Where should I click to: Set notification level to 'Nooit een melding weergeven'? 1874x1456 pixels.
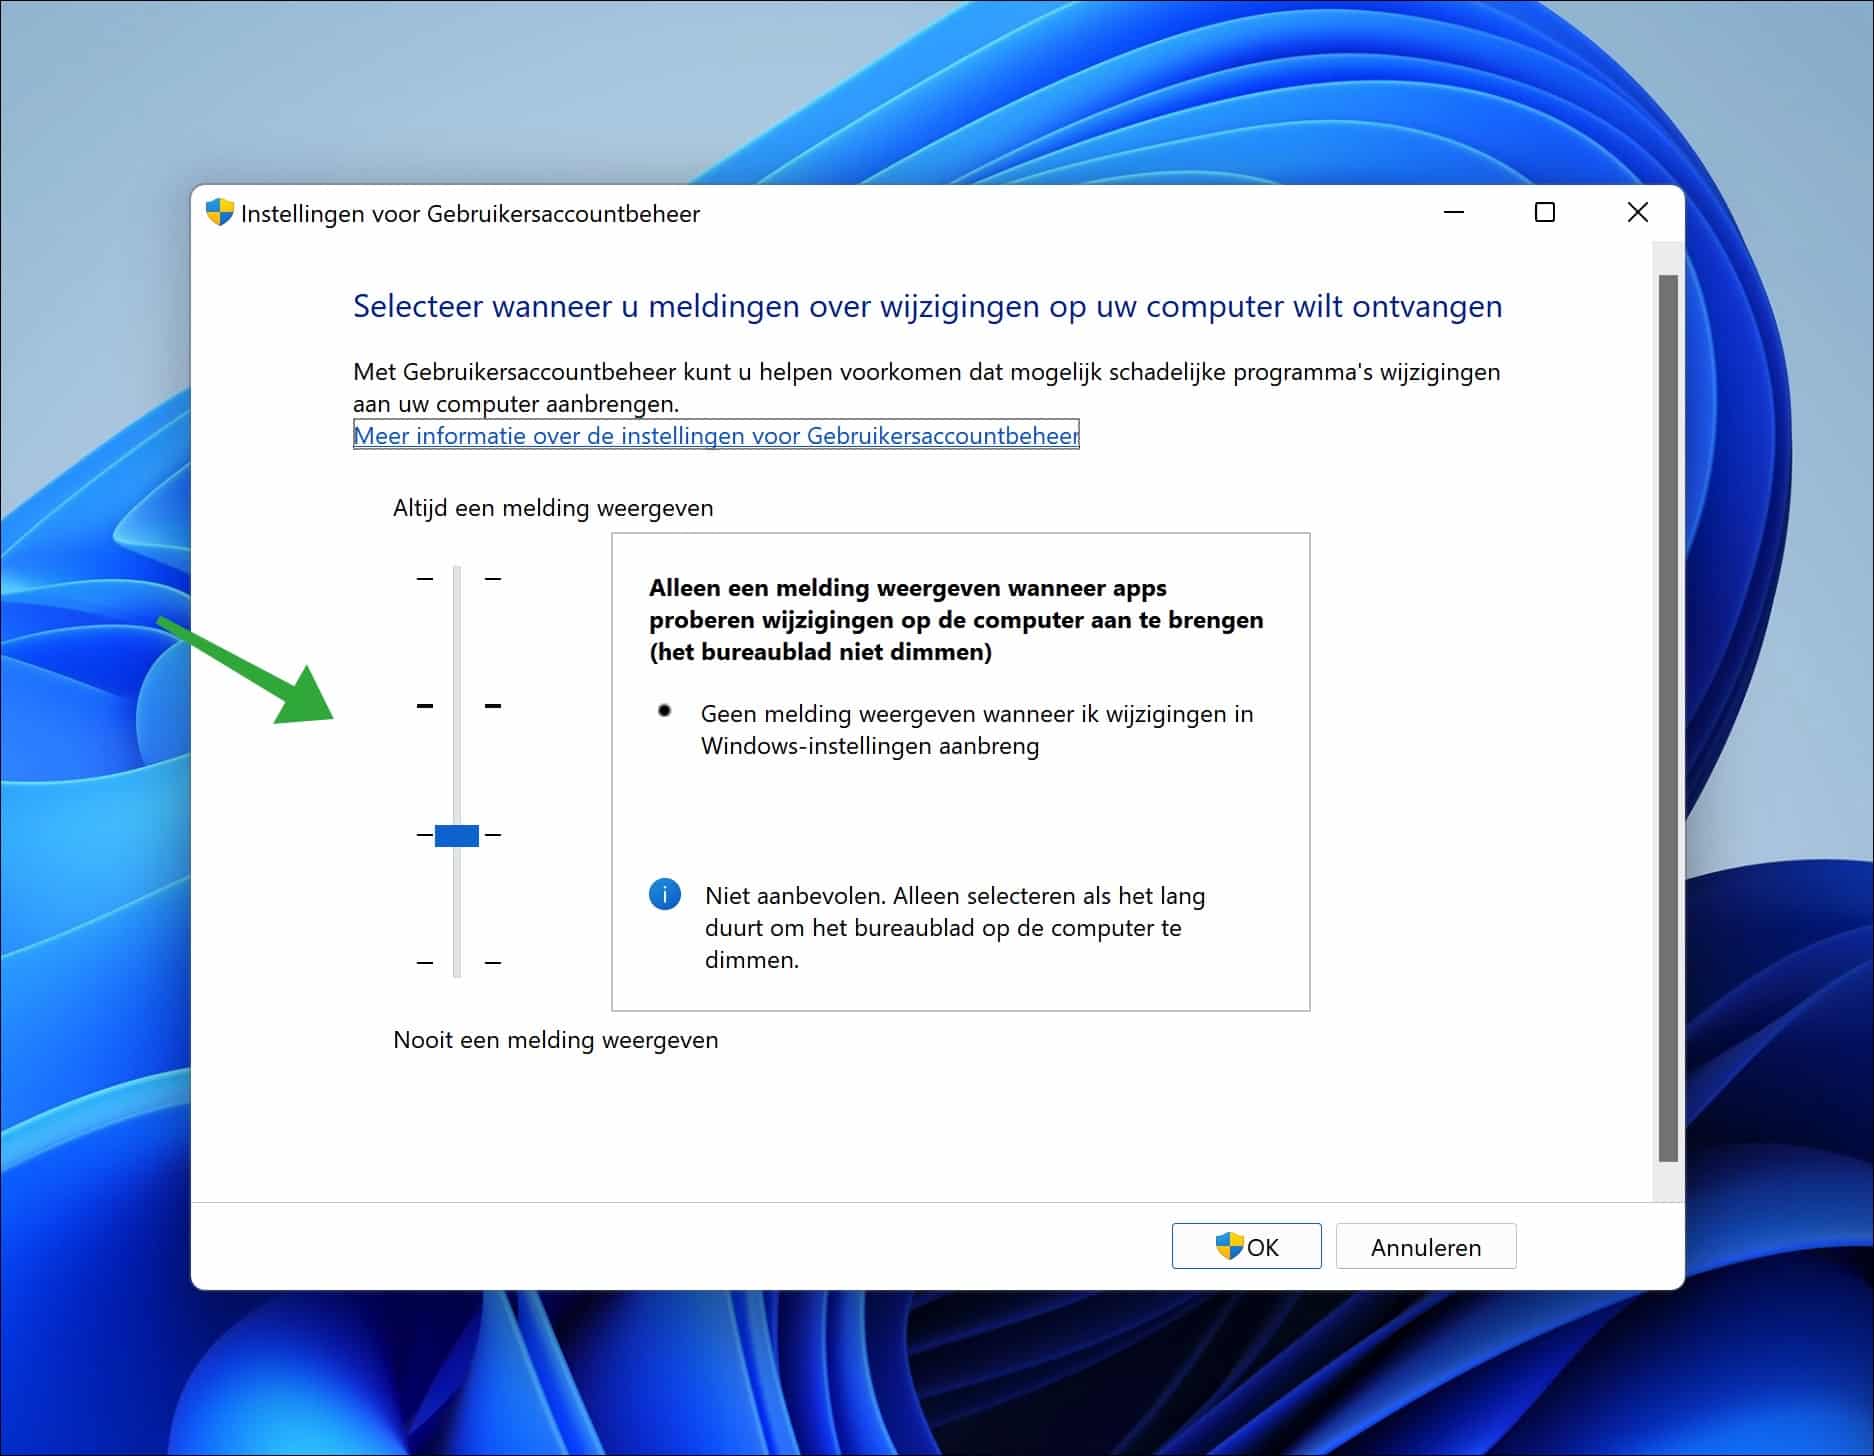tap(457, 963)
